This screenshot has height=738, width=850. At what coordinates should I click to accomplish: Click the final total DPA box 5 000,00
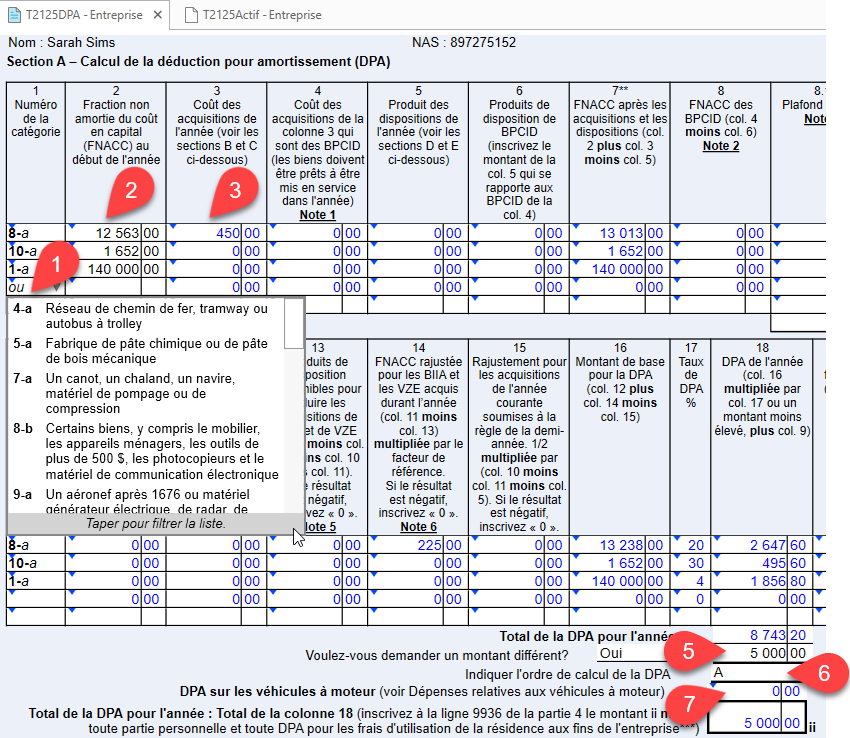[757, 717]
